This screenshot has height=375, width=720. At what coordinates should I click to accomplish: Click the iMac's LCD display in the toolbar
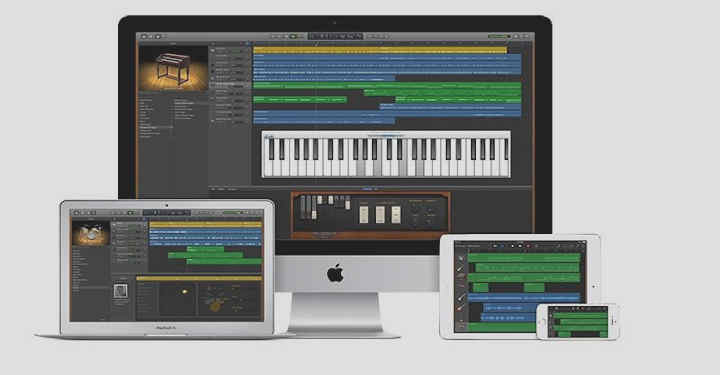pos(335,36)
